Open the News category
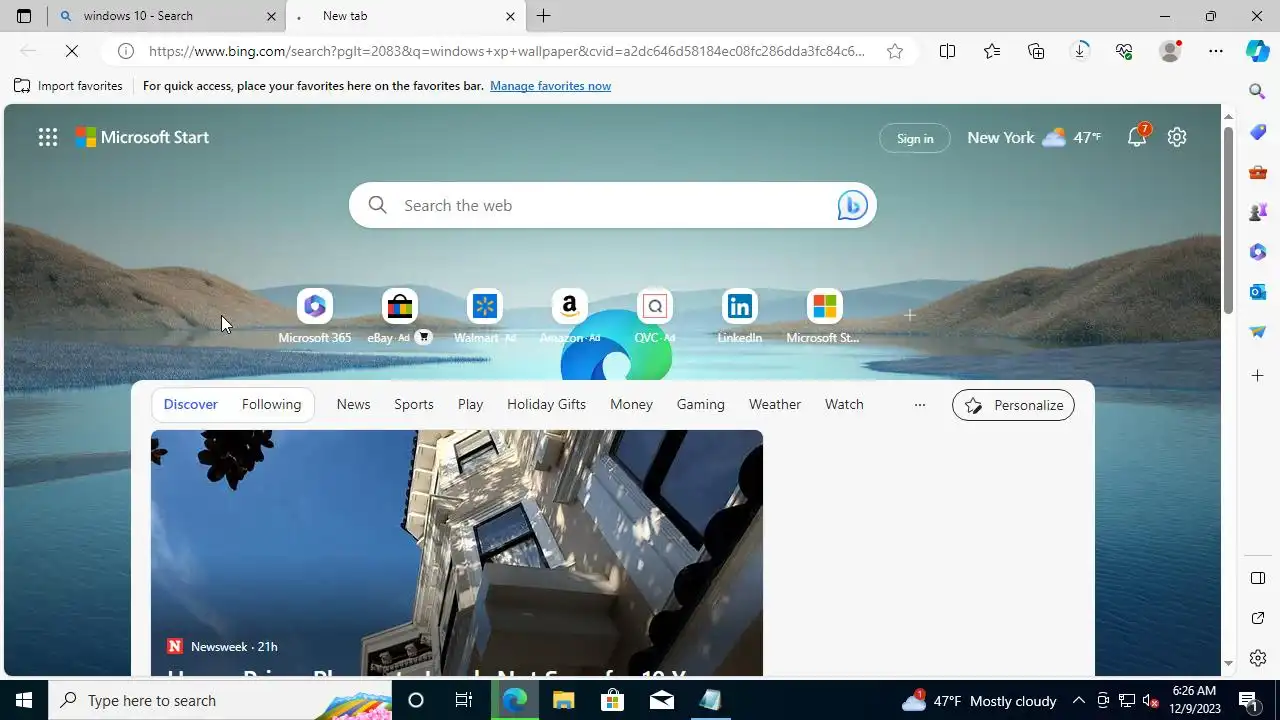Viewport: 1280px width, 720px height. (353, 404)
